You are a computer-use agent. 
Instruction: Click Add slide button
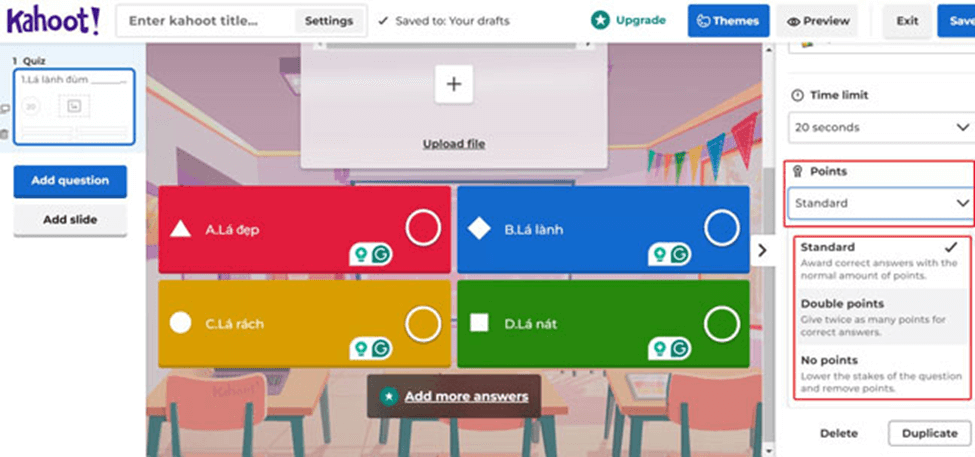click(70, 220)
